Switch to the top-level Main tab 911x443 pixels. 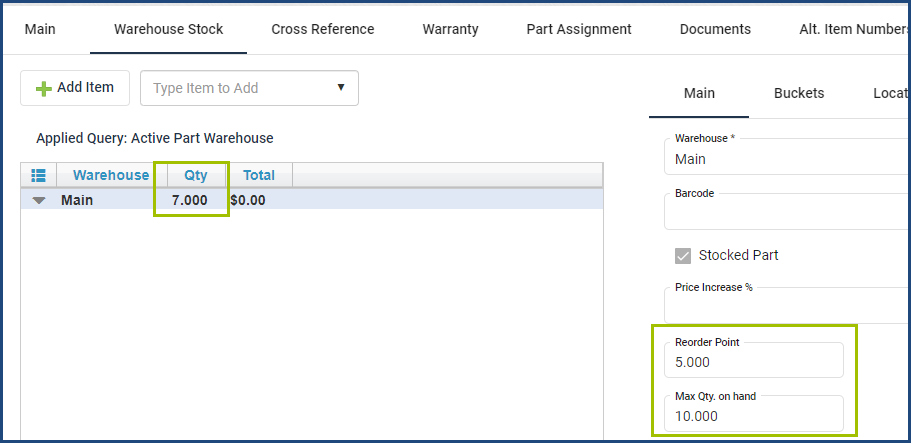pos(40,29)
